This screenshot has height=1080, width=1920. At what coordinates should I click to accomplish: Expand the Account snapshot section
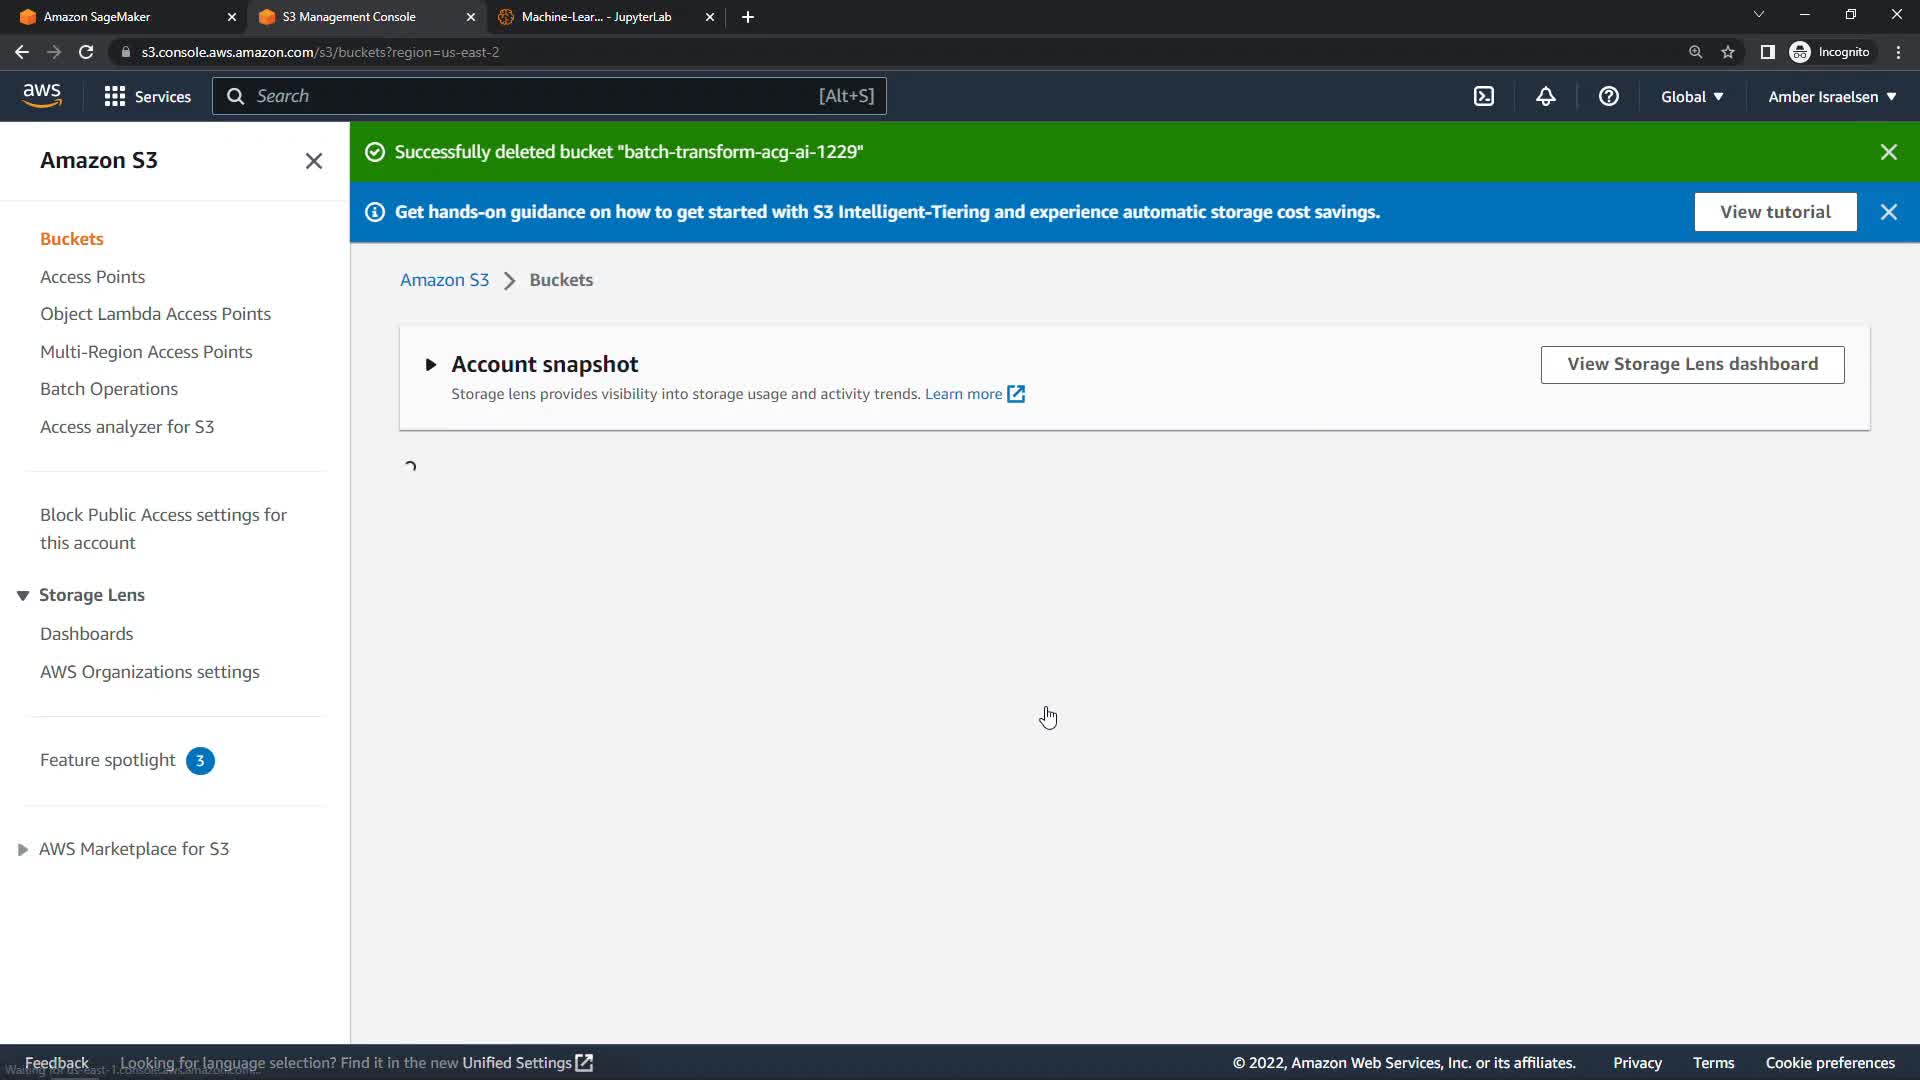[431, 364]
